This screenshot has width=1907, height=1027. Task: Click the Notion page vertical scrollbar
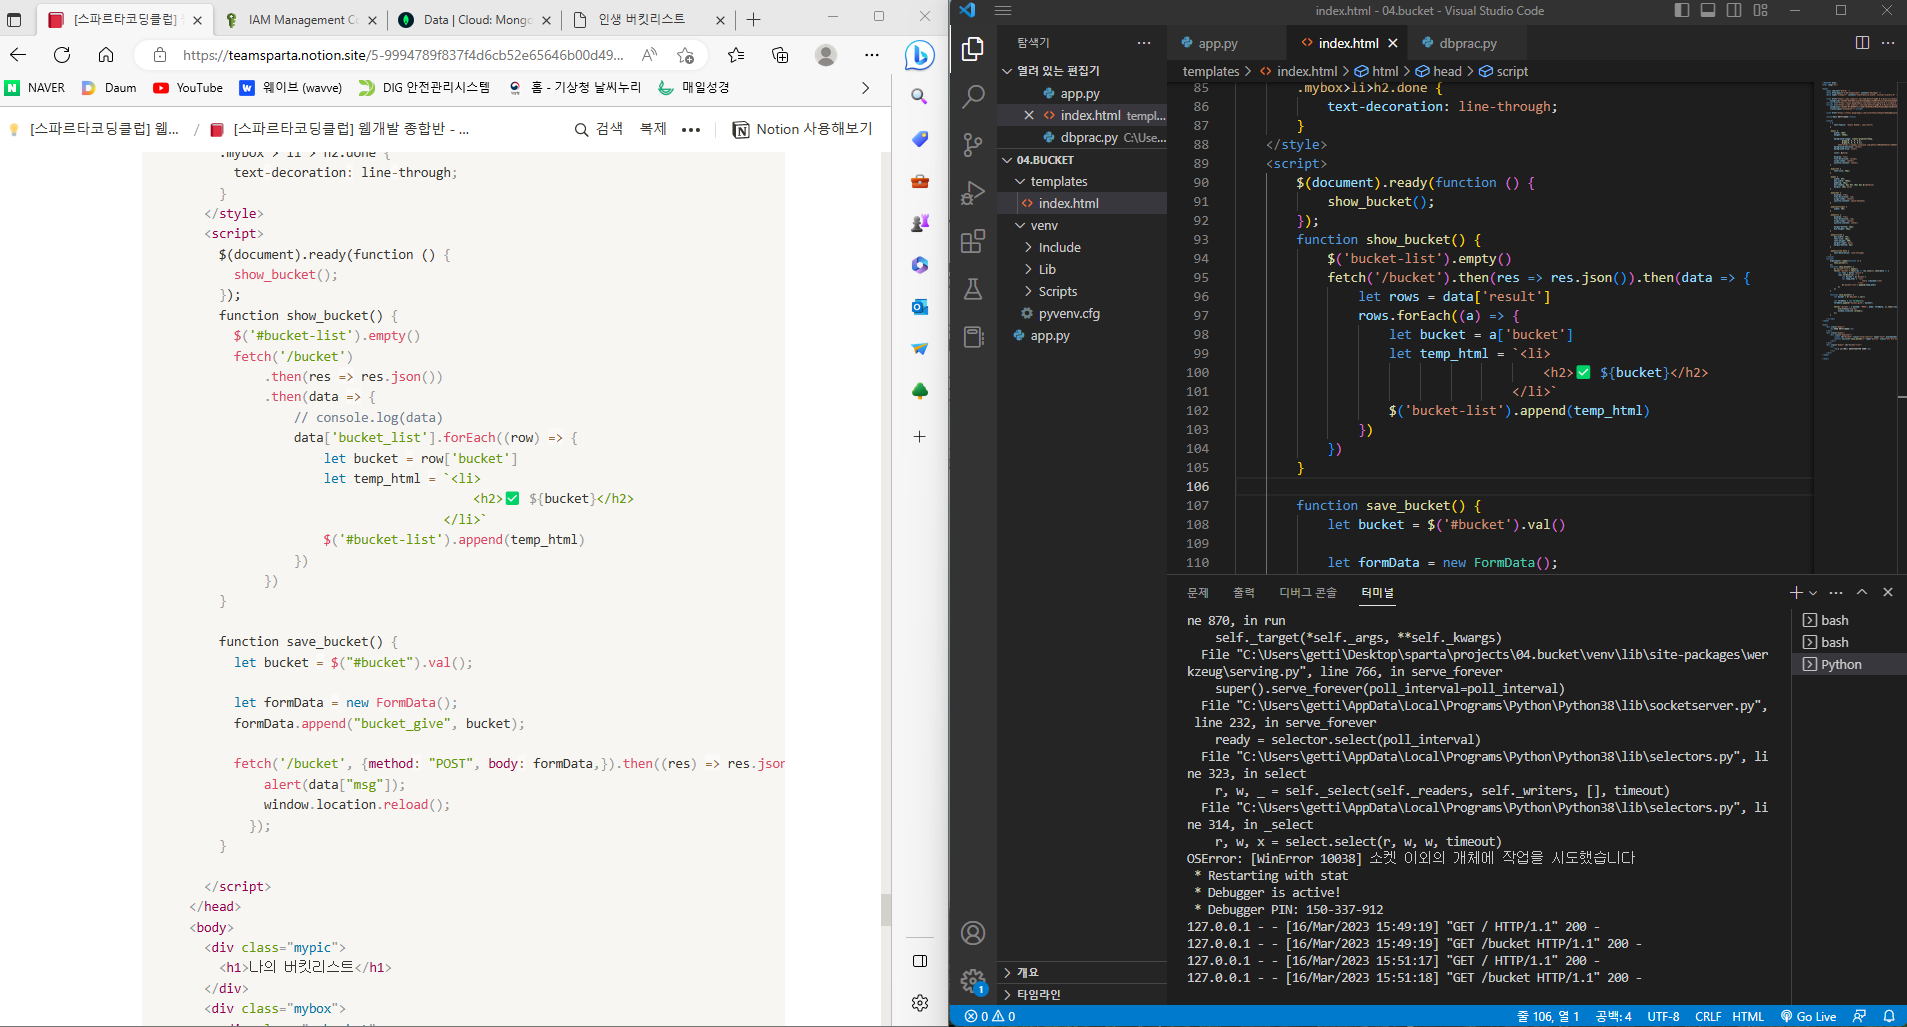point(886,910)
